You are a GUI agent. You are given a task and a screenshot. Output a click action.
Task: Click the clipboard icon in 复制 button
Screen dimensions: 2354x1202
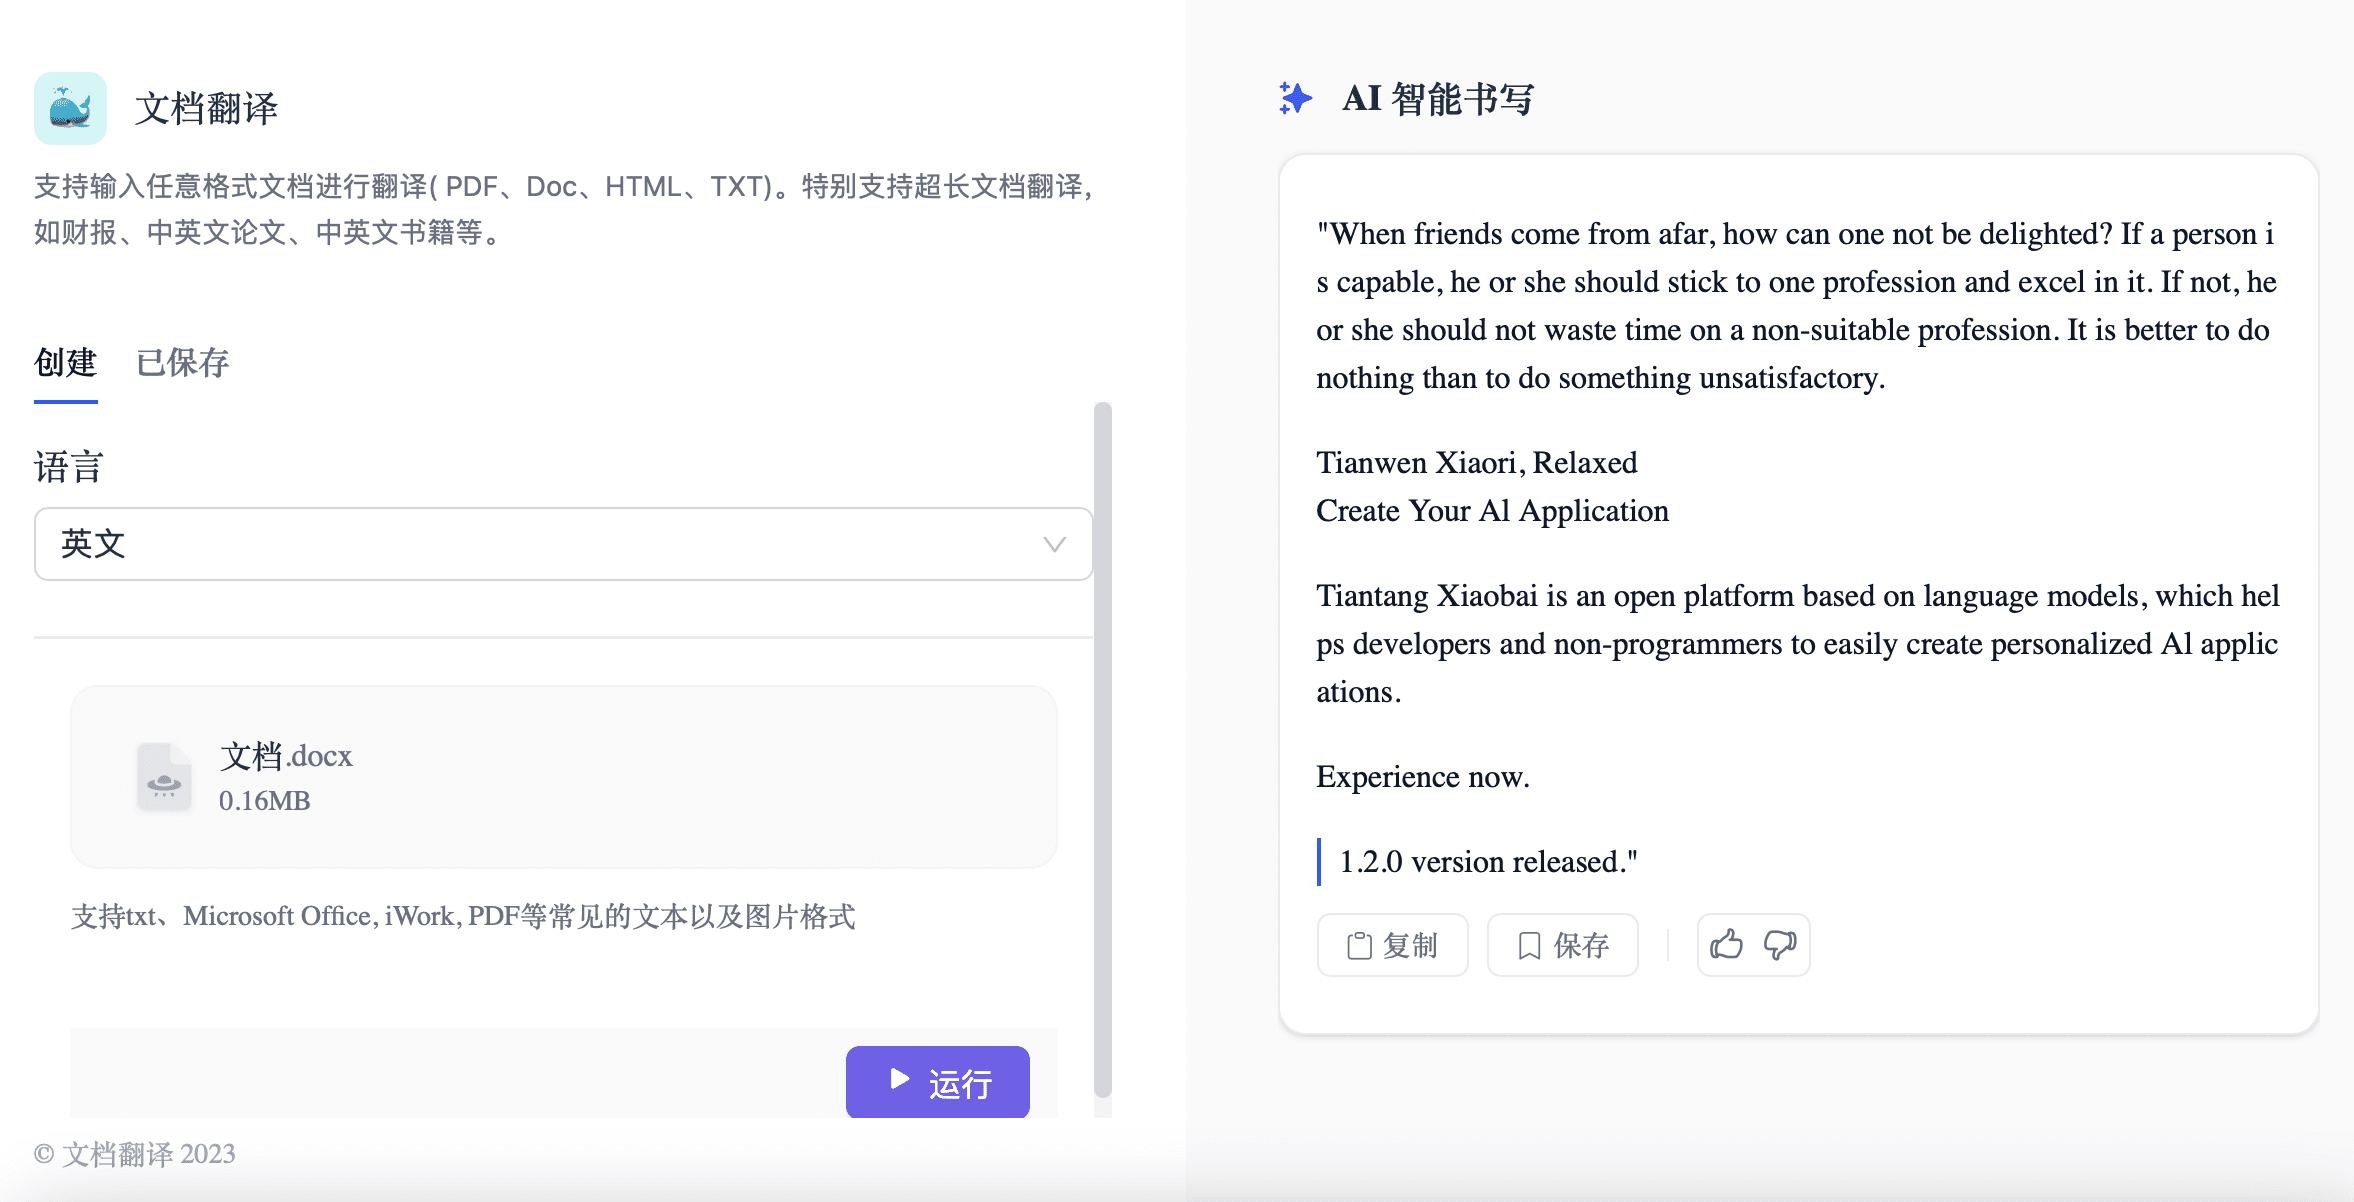click(x=1359, y=945)
